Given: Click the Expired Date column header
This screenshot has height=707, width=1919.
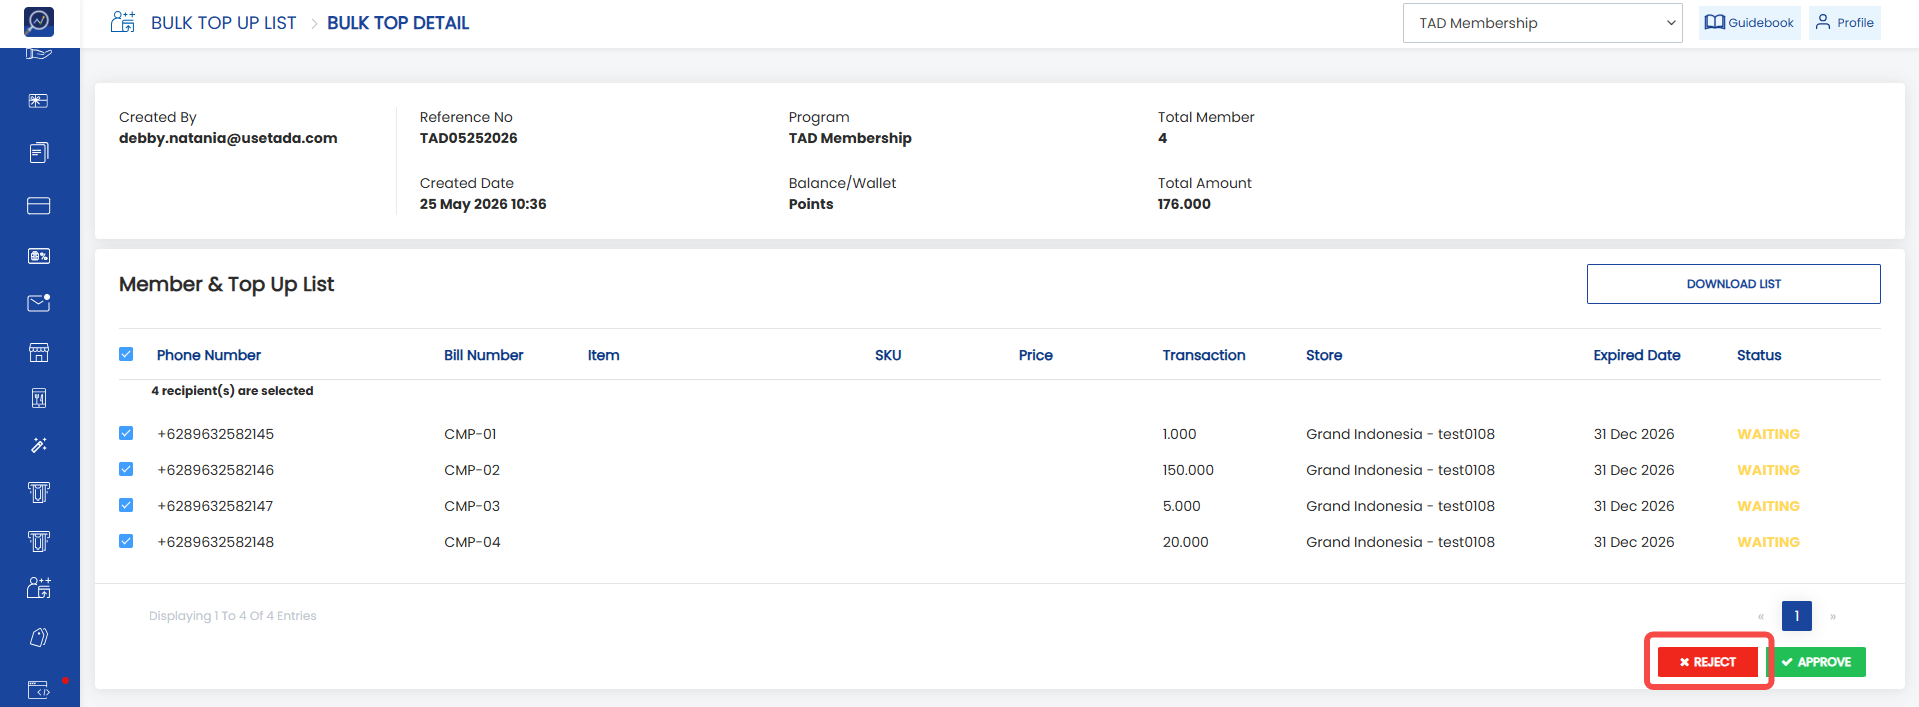Looking at the screenshot, I should pos(1637,355).
